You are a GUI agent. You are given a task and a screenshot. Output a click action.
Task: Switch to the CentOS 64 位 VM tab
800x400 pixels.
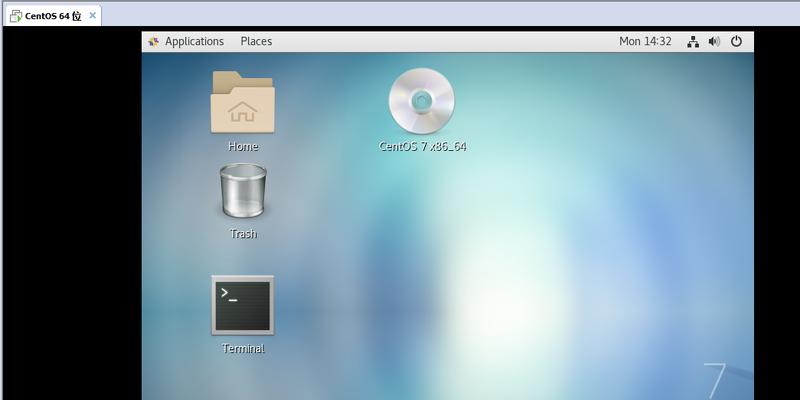point(53,16)
